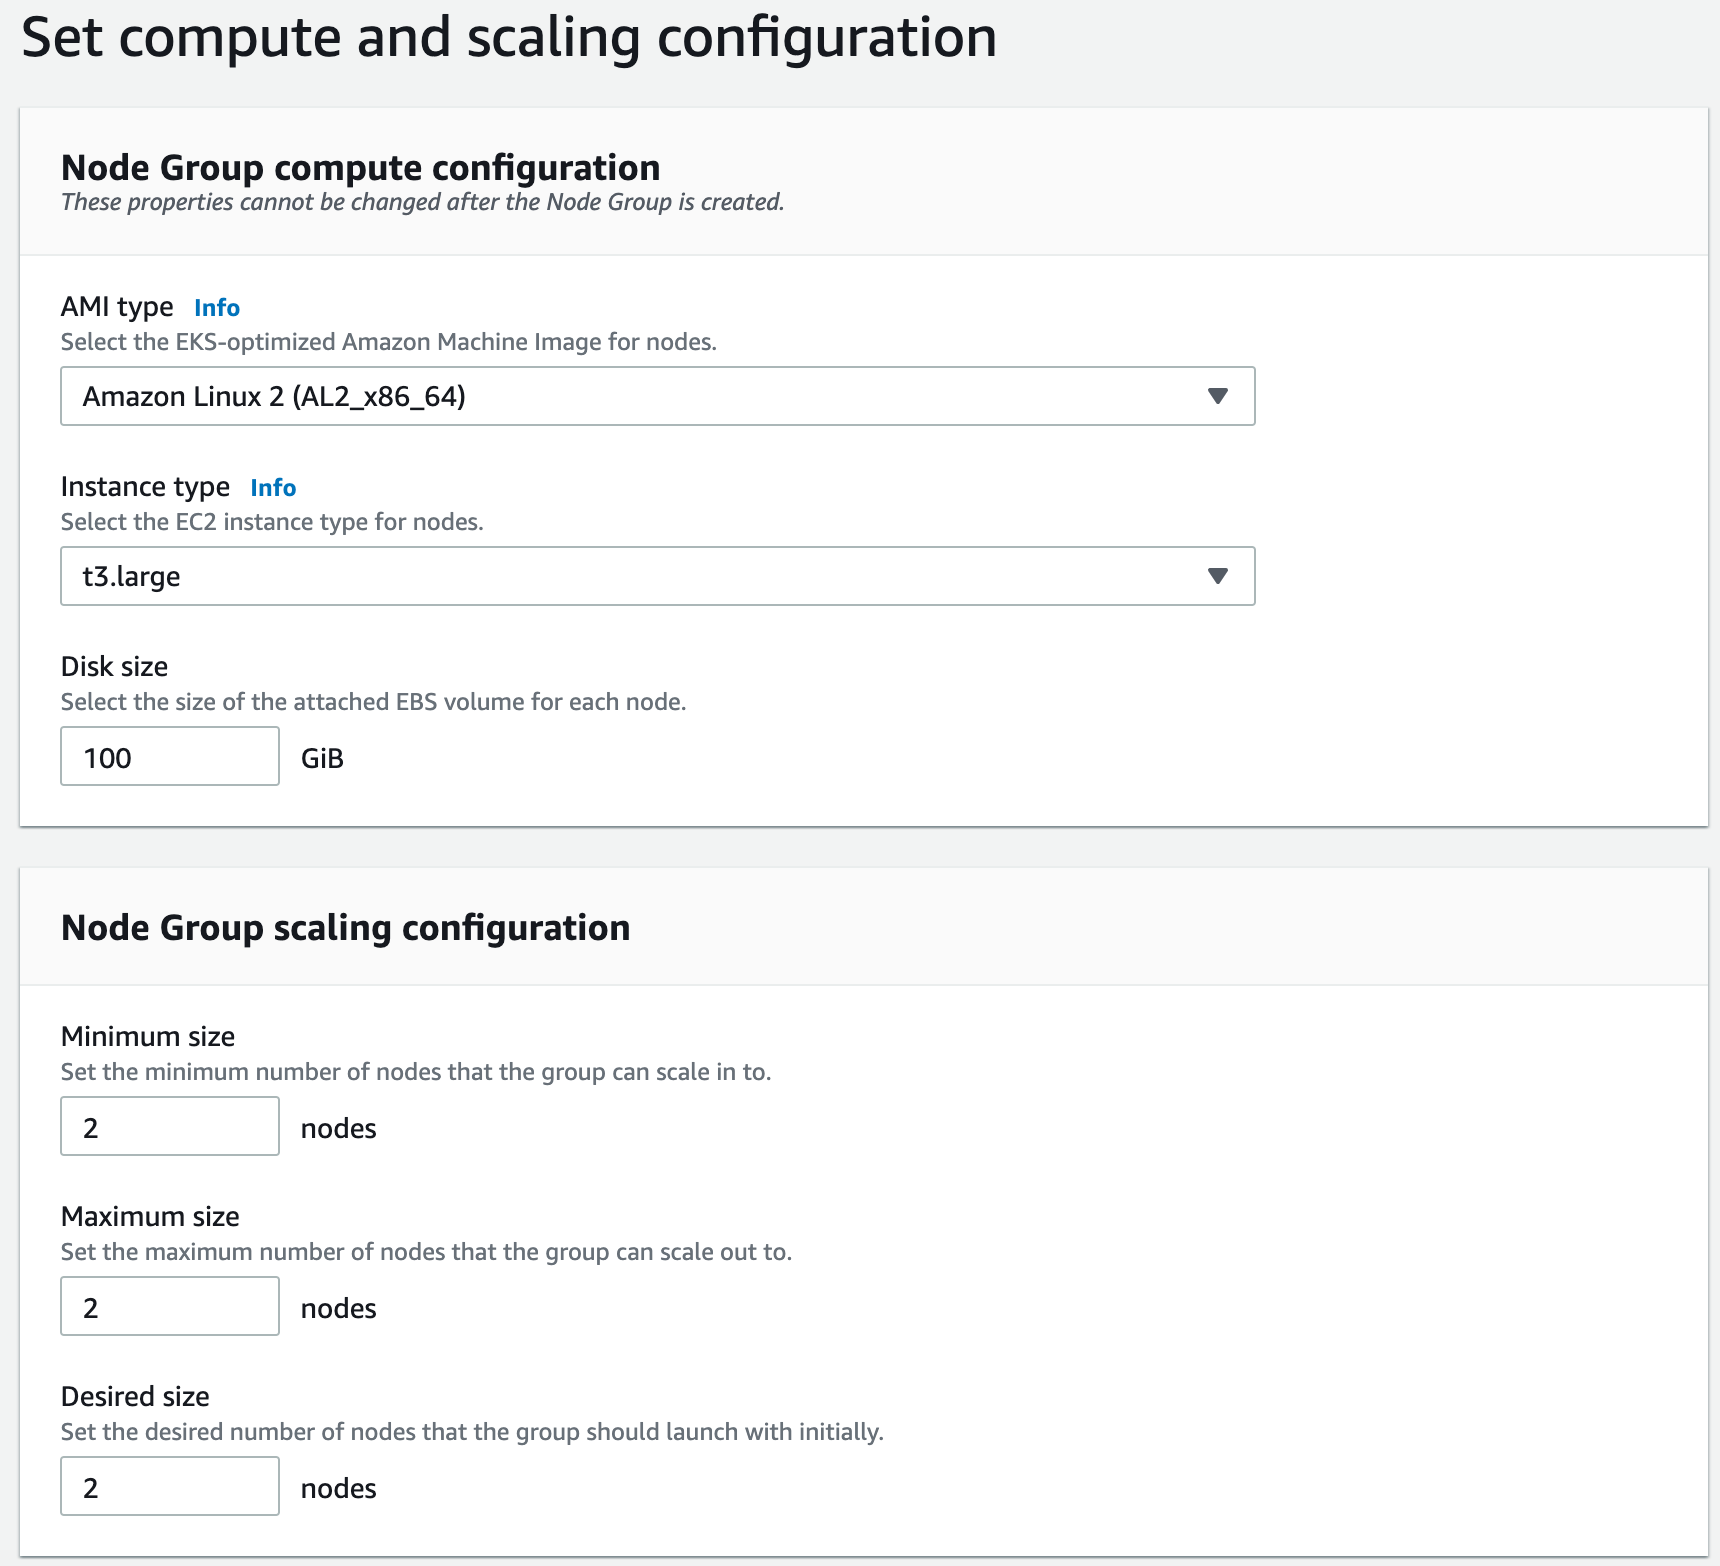Focus the Maximum size nodes field

pyautogui.click(x=170, y=1306)
